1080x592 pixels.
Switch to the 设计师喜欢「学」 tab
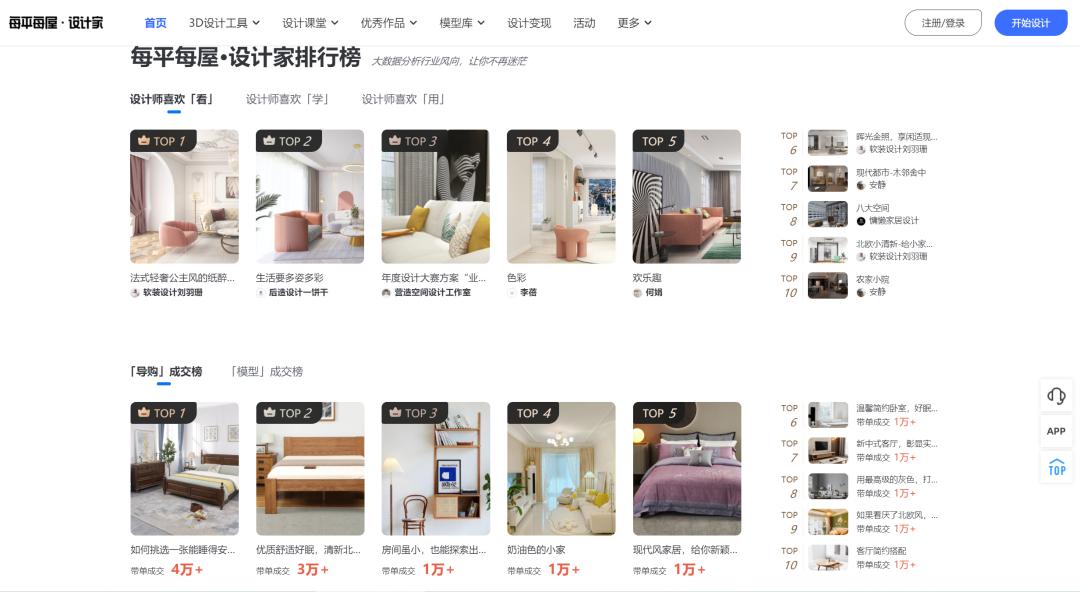(x=287, y=99)
